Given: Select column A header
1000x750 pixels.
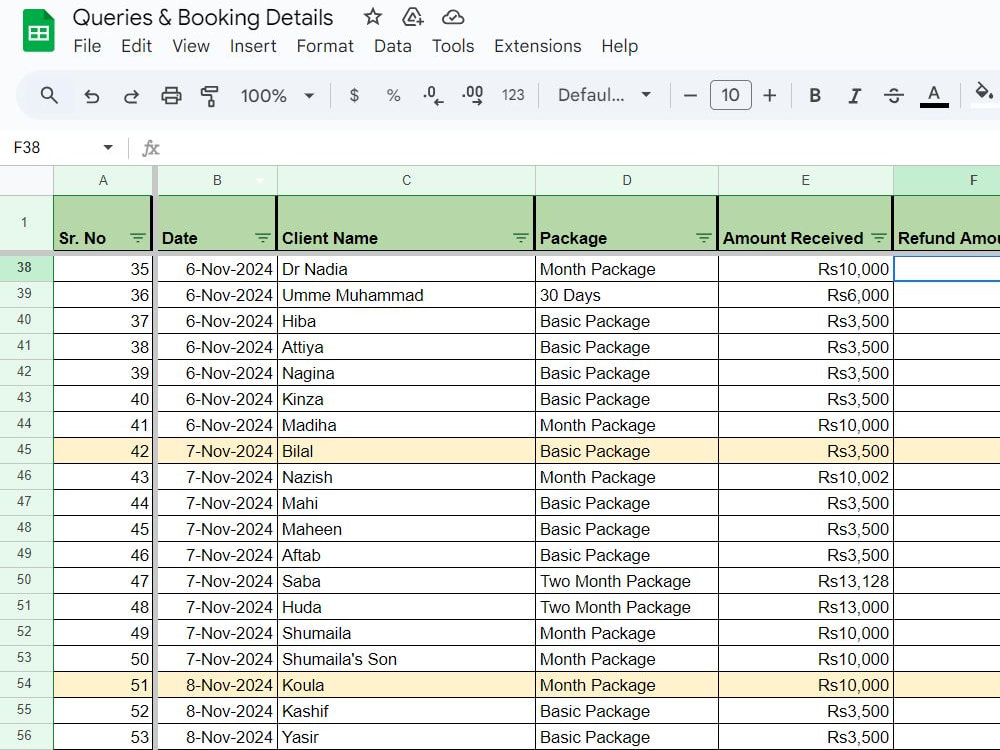Looking at the screenshot, I should coord(103,180).
